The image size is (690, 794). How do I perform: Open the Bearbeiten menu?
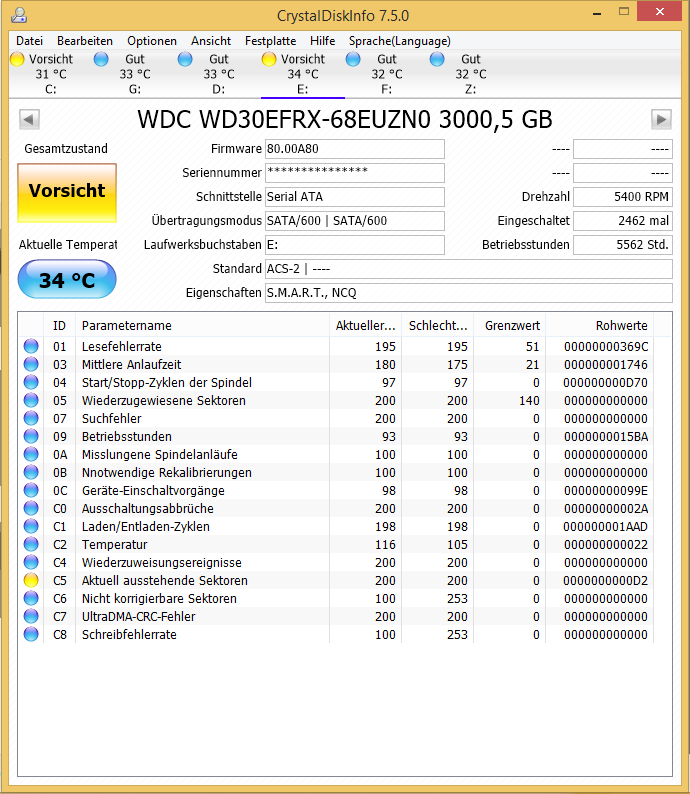85,41
